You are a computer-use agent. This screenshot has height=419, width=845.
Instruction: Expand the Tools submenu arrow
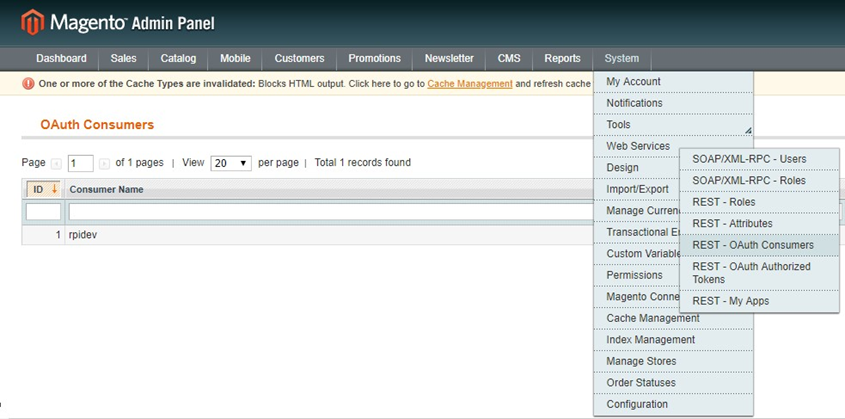click(746, 130)
